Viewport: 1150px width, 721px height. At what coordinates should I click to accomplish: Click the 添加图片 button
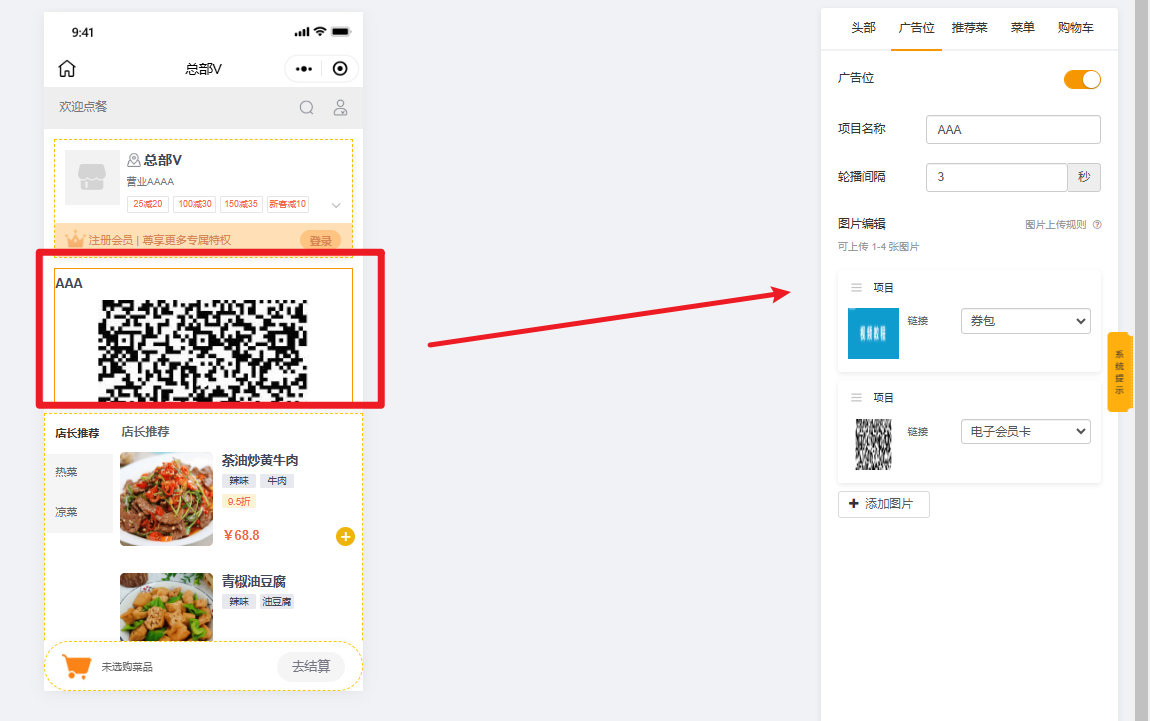pyautogui.click(x=883, y=504)
